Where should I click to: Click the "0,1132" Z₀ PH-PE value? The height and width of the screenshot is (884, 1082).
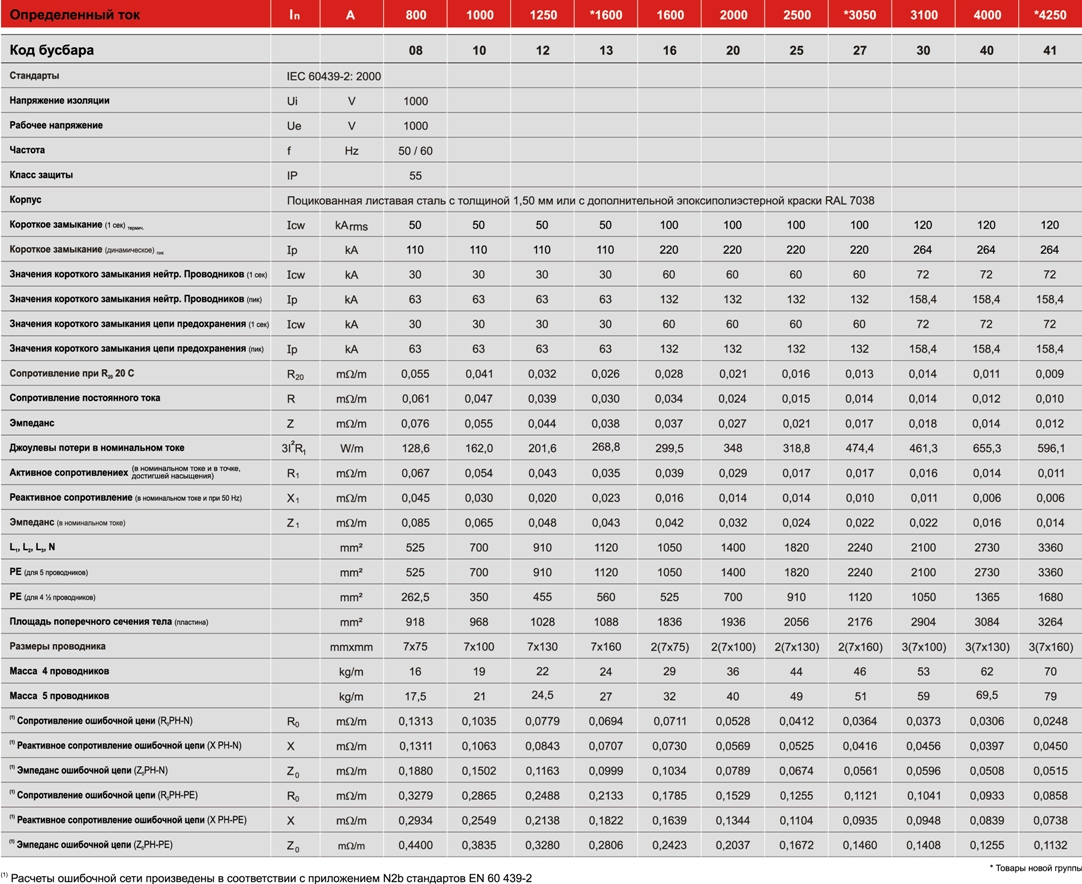click(1050, 845)
